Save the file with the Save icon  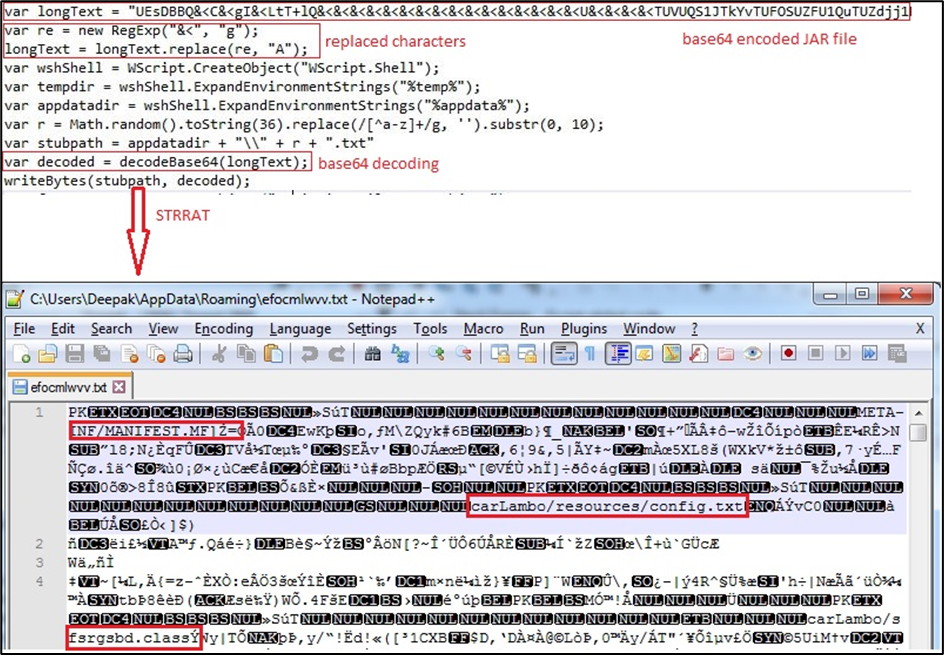click(x=75, y=353)
